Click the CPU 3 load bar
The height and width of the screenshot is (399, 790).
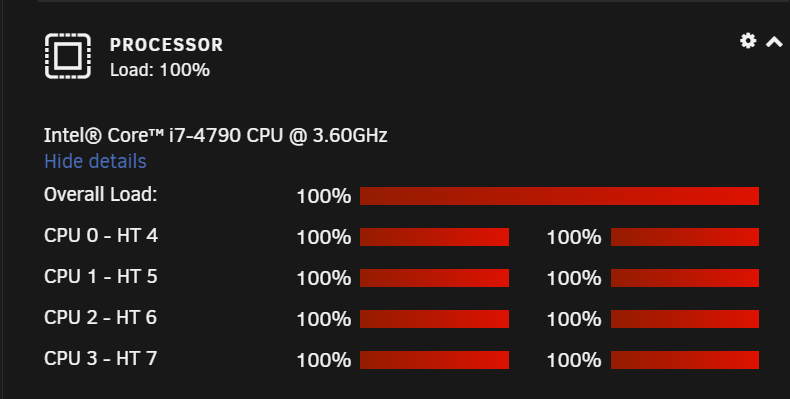click(x=434, y=360)
